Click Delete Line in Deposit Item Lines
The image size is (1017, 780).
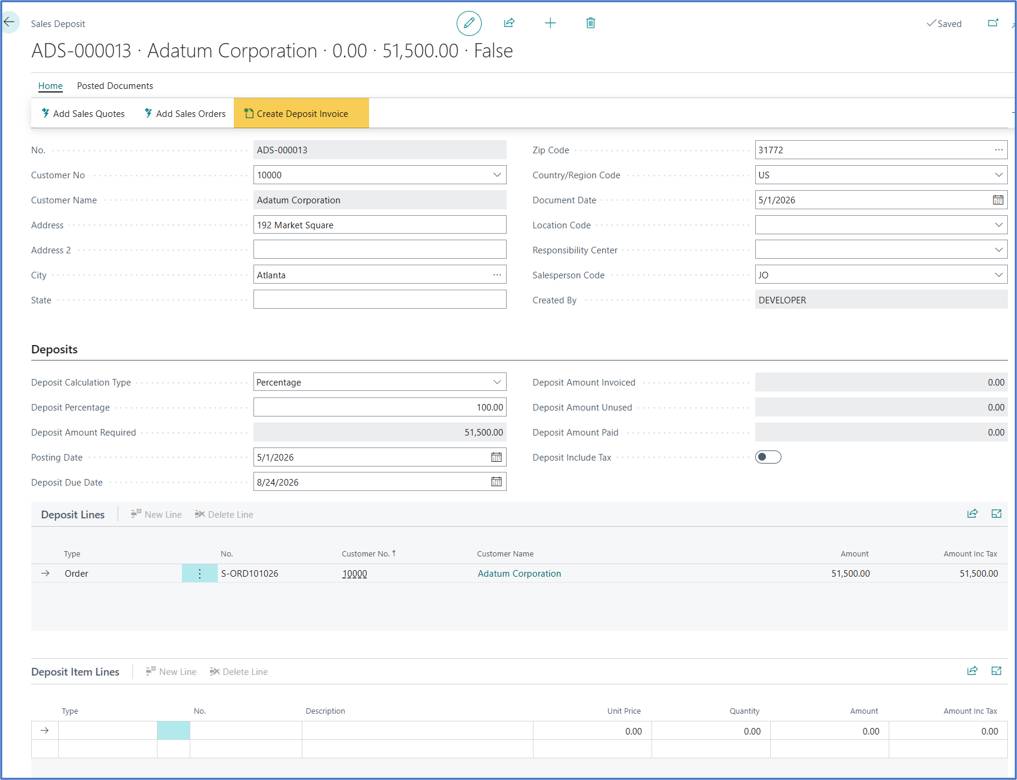pyautogui.click(x=238, y=672)
